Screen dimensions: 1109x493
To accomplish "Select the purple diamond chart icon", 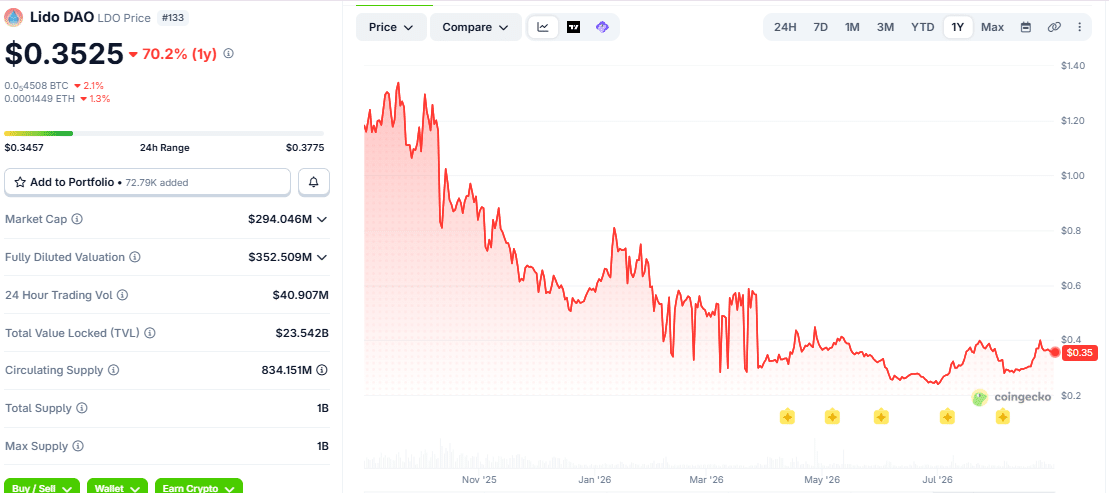I will pyautogui.click(x=603, y=28).
